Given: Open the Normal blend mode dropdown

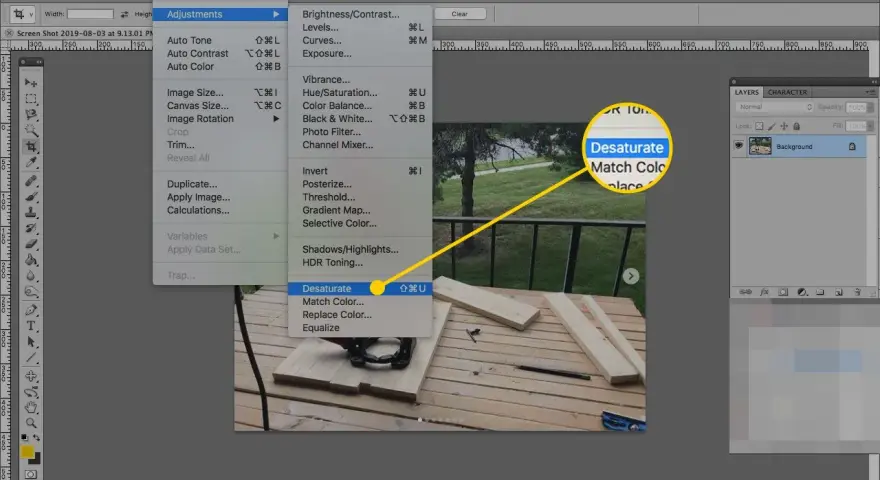Looking at the screenshot, I should pos(774,107).
